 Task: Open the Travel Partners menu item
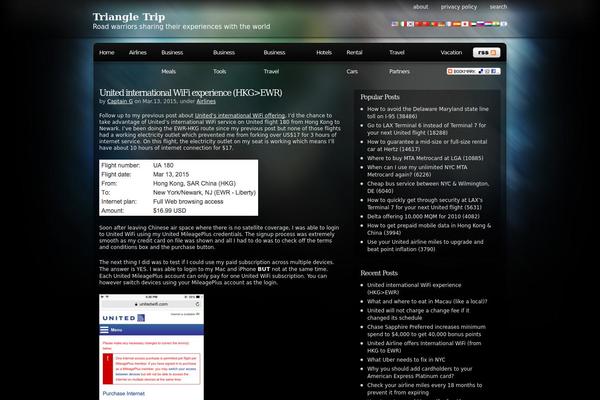399,62
